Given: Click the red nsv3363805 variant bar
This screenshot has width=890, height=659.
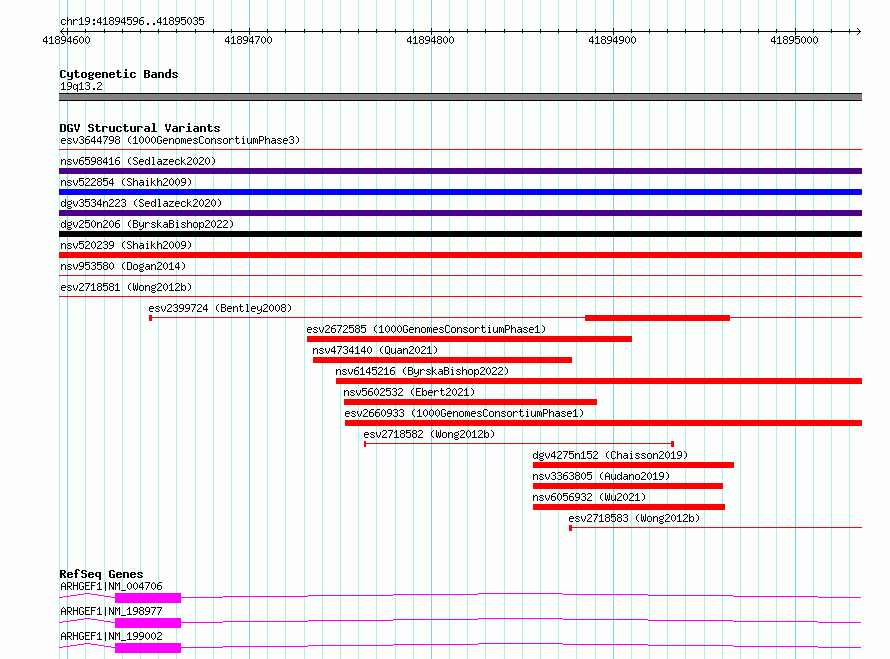Looking at the screenshot, I should 628,486.
